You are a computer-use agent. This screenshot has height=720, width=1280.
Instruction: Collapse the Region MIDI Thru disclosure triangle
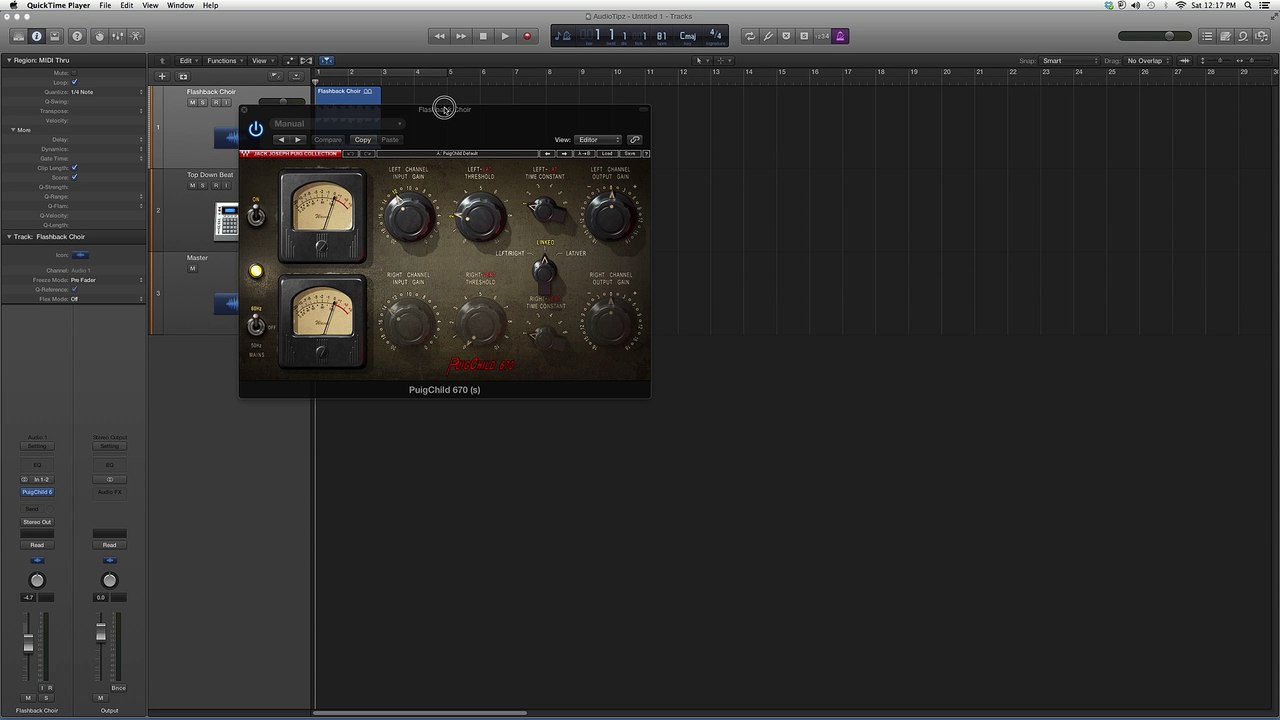point(8,61)
